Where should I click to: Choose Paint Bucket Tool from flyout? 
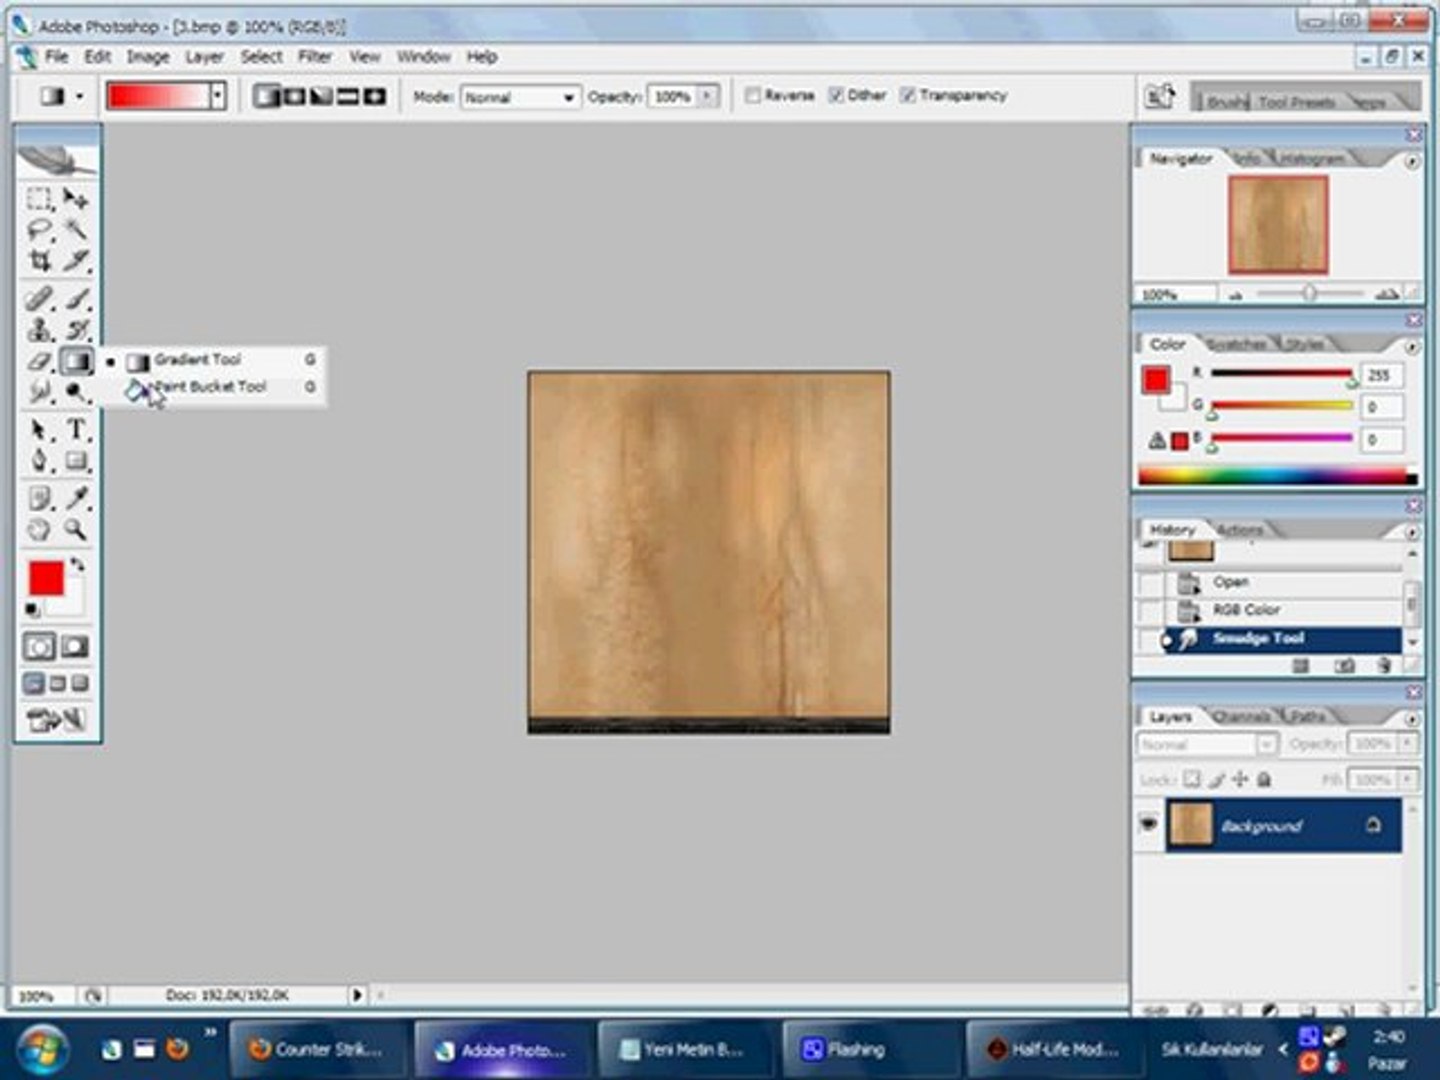[212, 387]
